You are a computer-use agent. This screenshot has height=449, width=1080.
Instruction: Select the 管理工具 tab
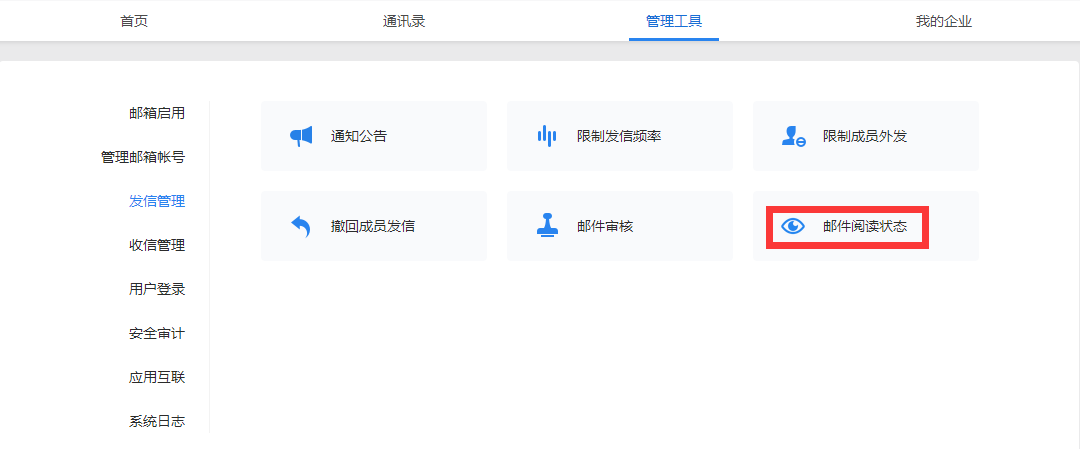click(x=674, y=21)
